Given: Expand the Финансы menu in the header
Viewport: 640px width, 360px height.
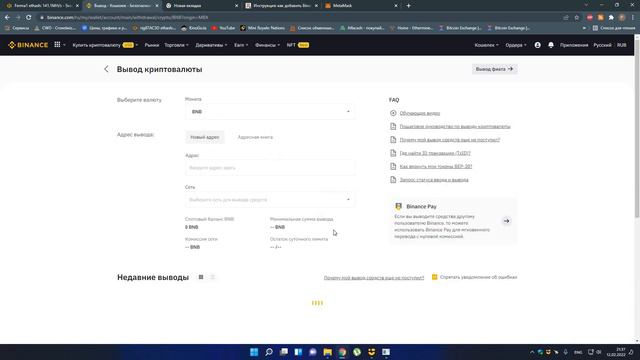Looking at the screenshot, I should (x=267, y=45).
